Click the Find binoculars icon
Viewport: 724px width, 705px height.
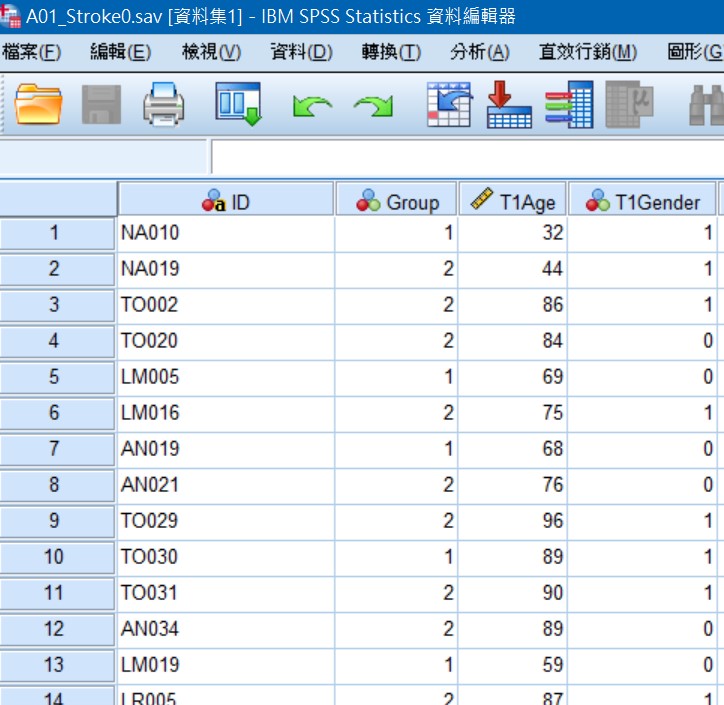pos(706,104)
